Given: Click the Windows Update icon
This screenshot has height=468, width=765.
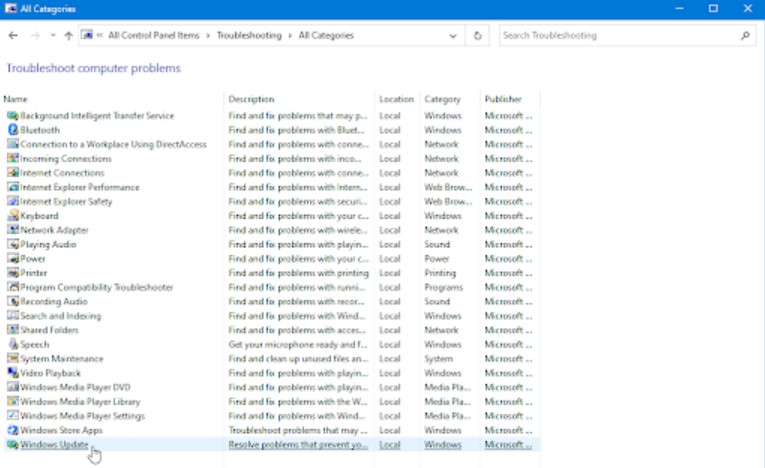Looking at the screenshot, I should click(x=13, y=445).
